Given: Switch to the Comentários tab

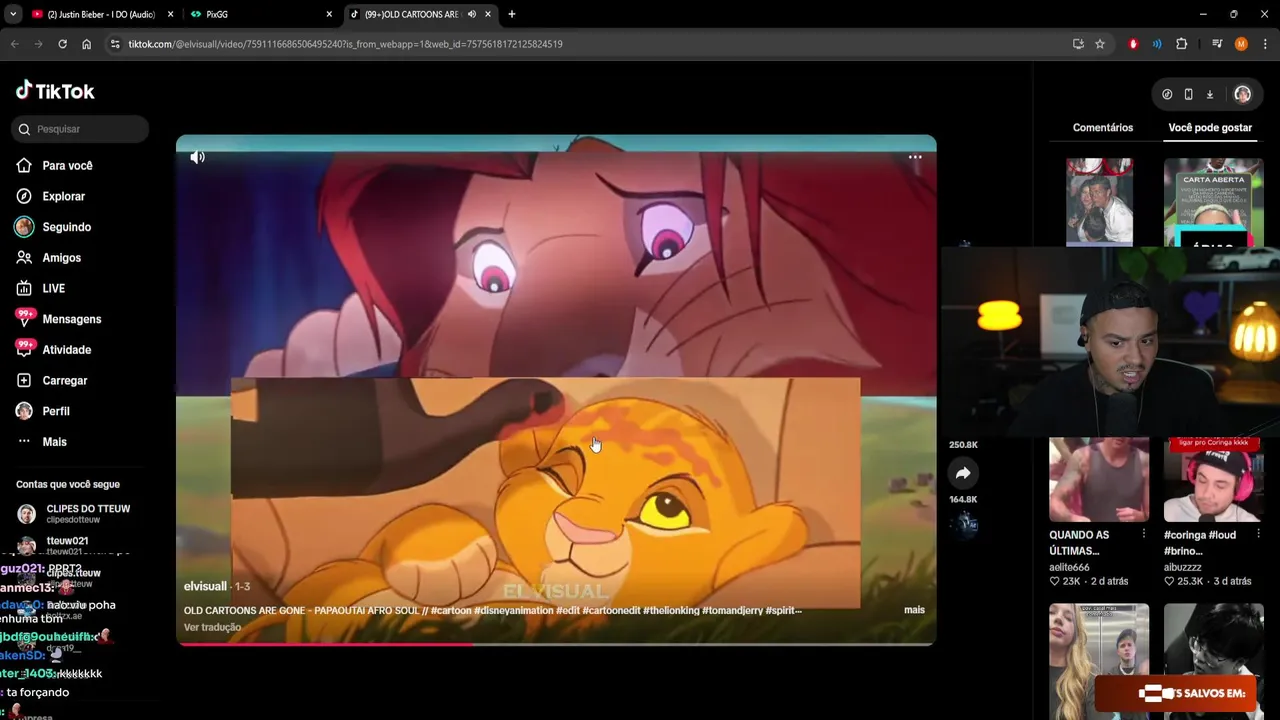Looking at the screenshot, I should tap(1103, 128).
